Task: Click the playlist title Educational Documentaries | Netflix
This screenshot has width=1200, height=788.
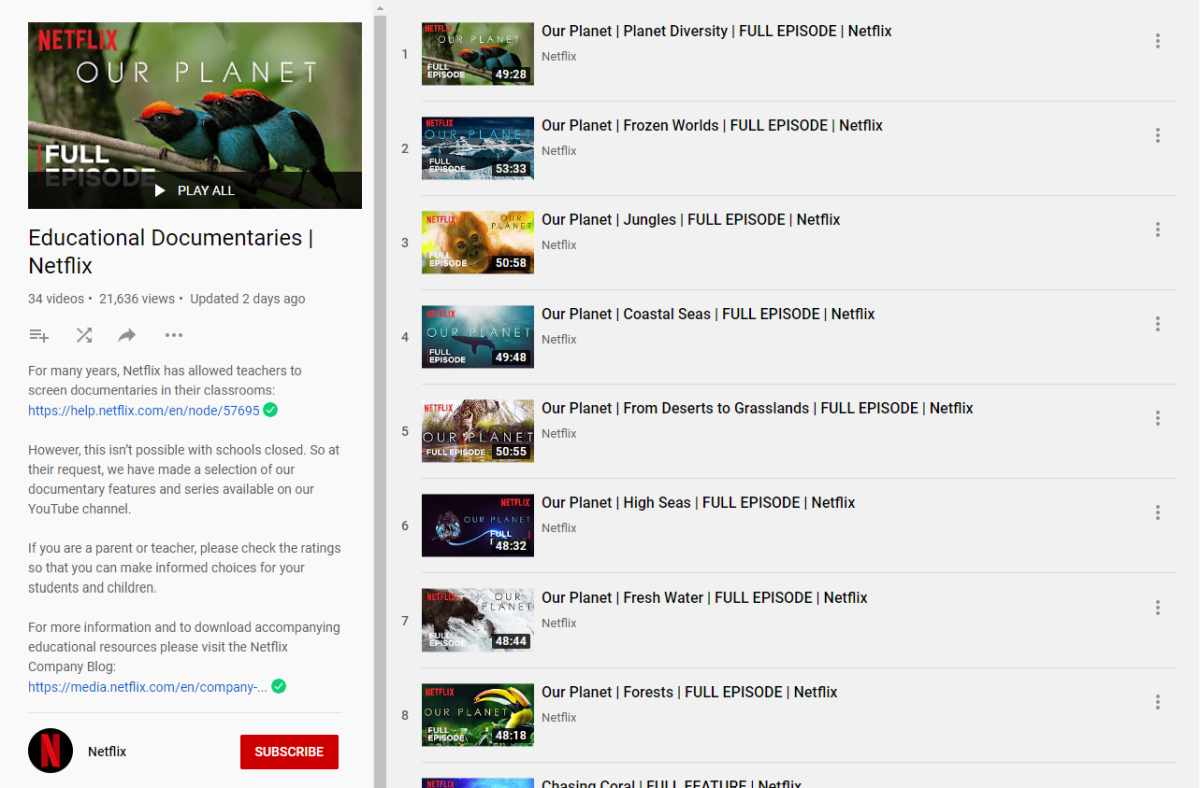Action: (171, 251)
